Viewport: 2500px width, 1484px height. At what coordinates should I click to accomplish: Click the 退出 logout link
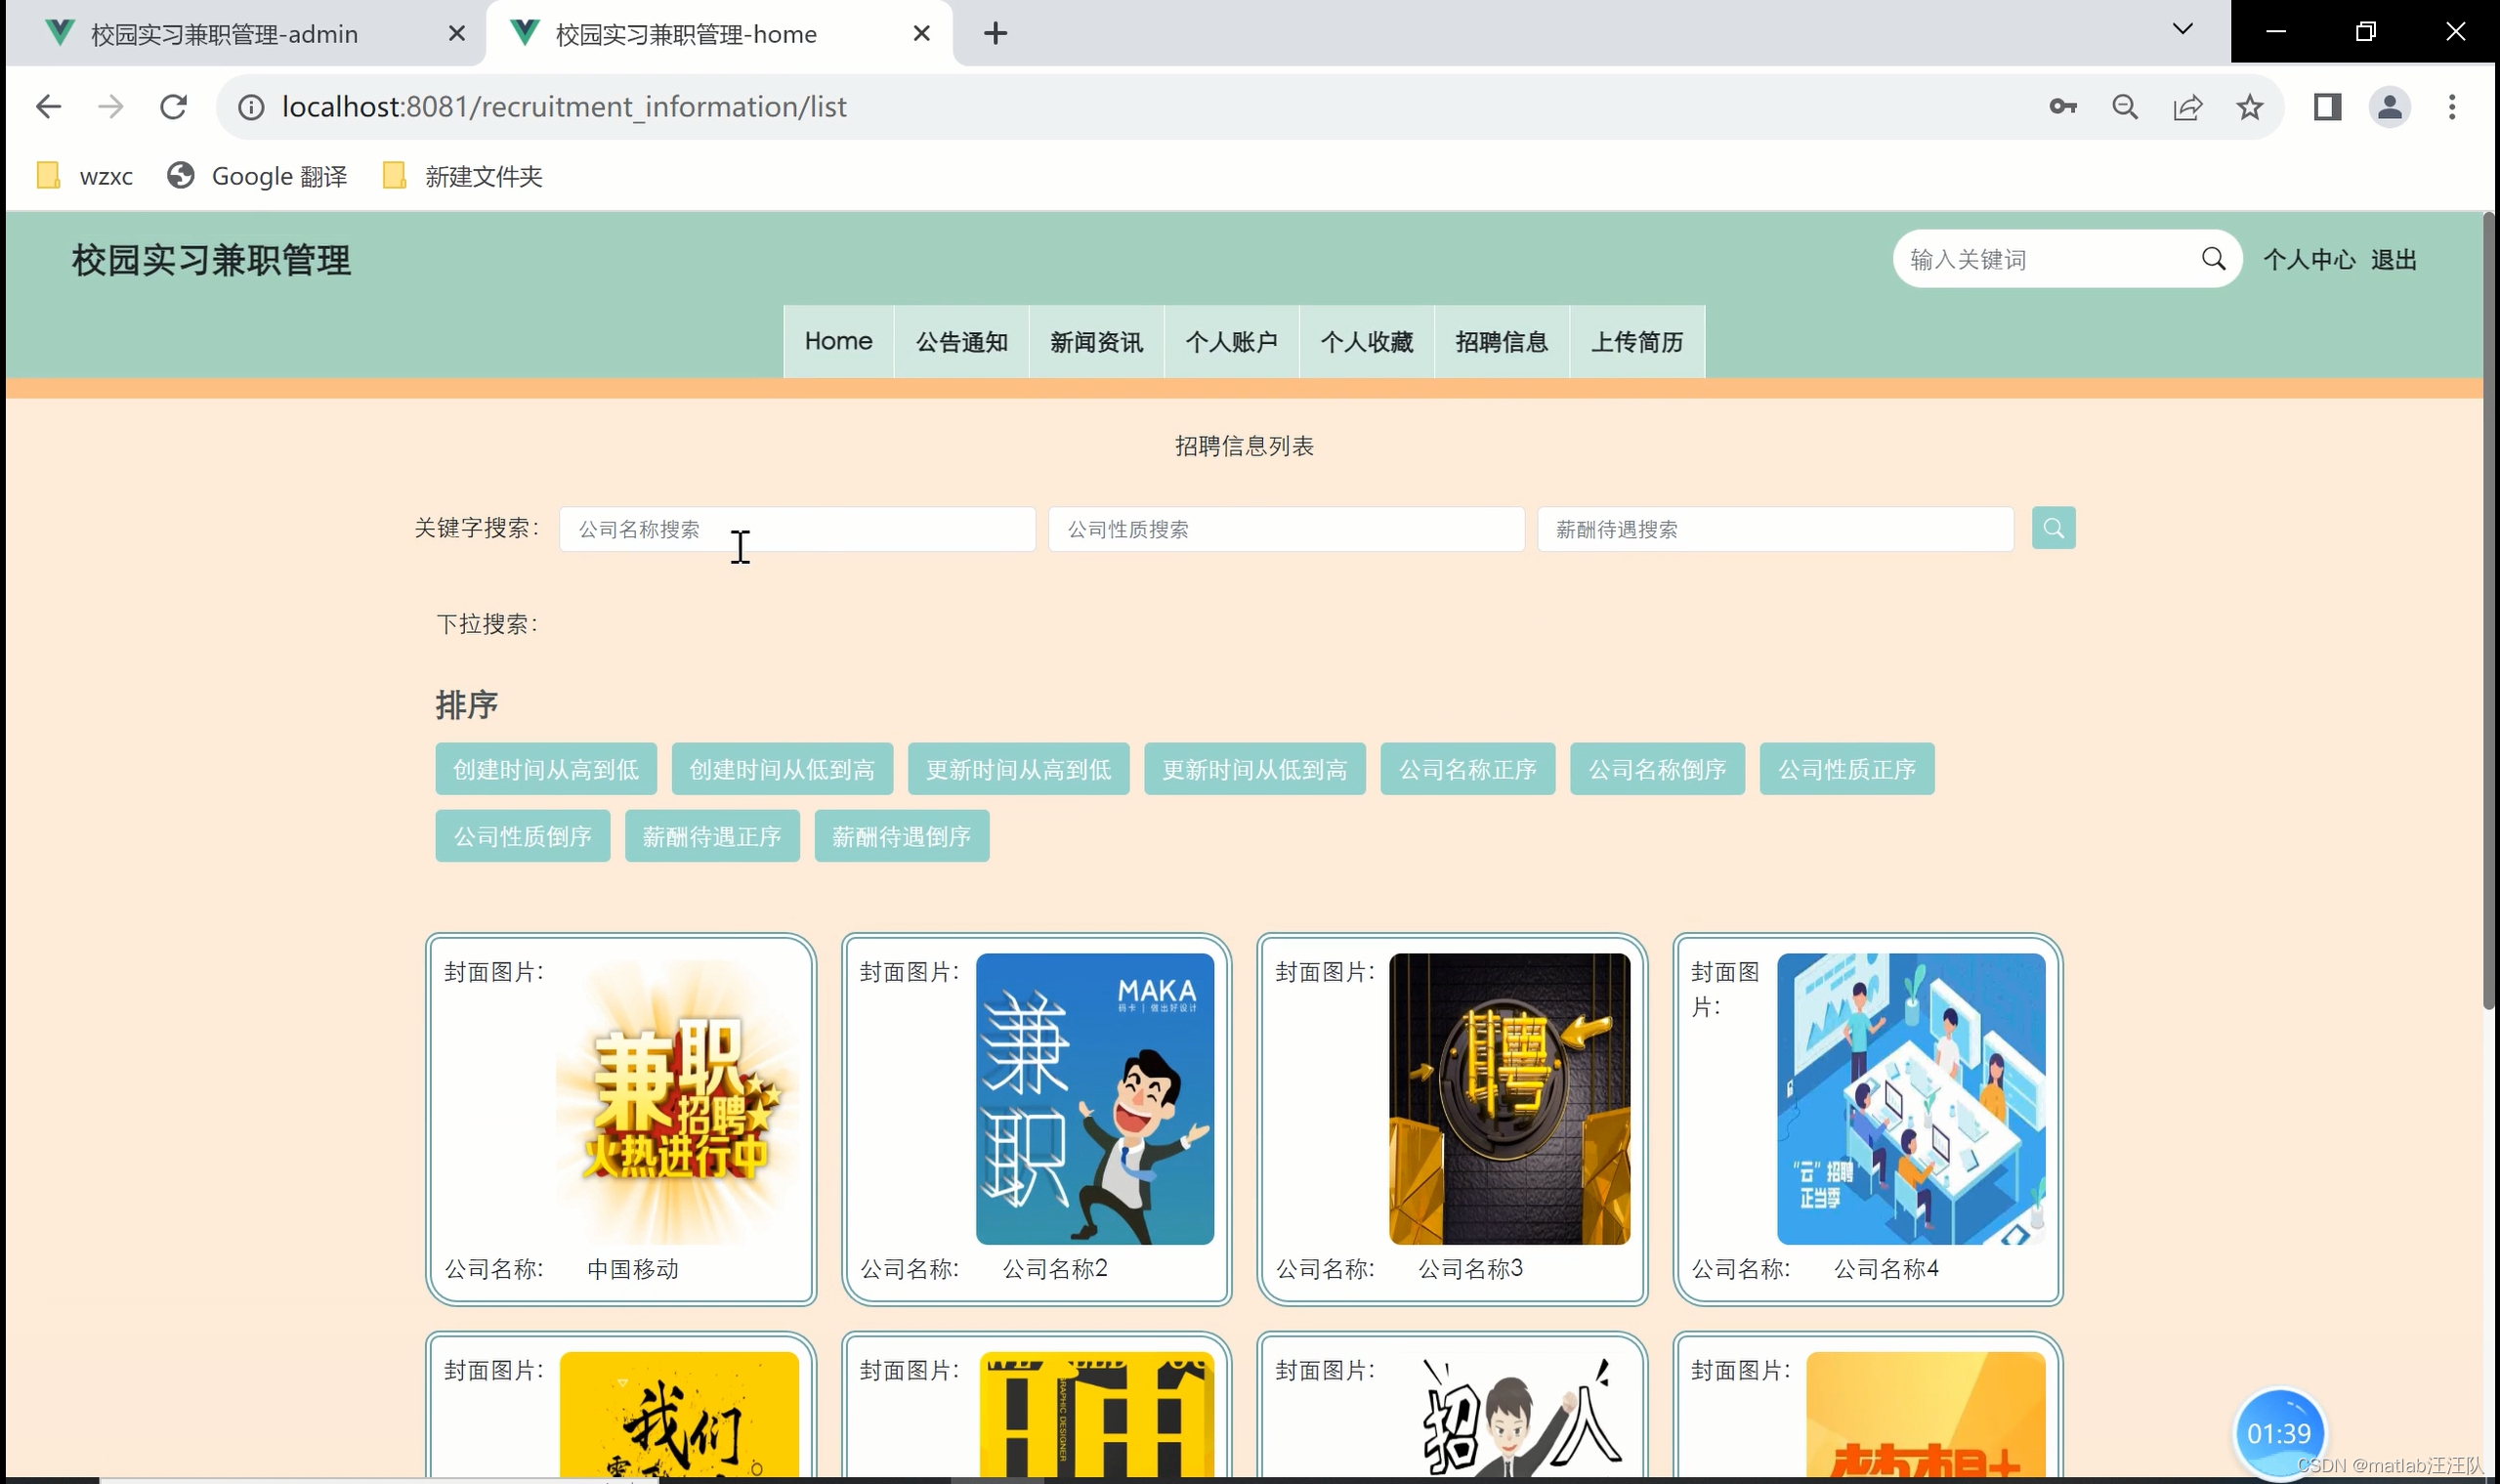[x=2393, y=260]
